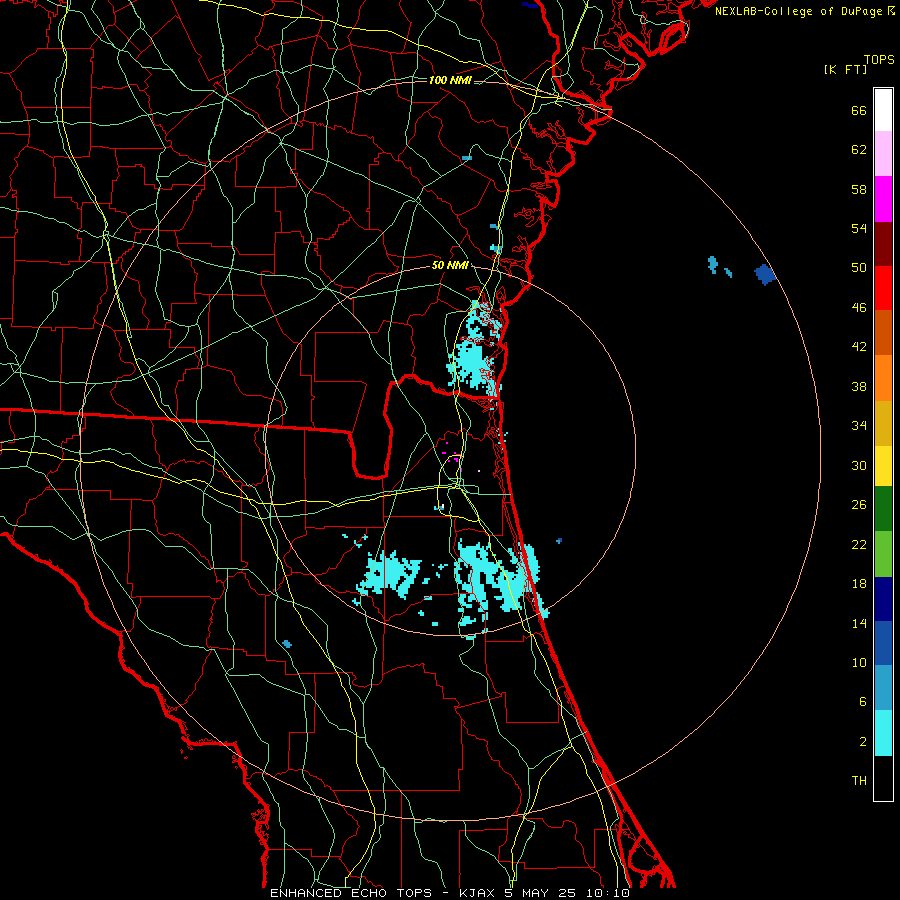Click the 54 legend value
The width and height of the screenshot is (900, 900).
(859, 228)
